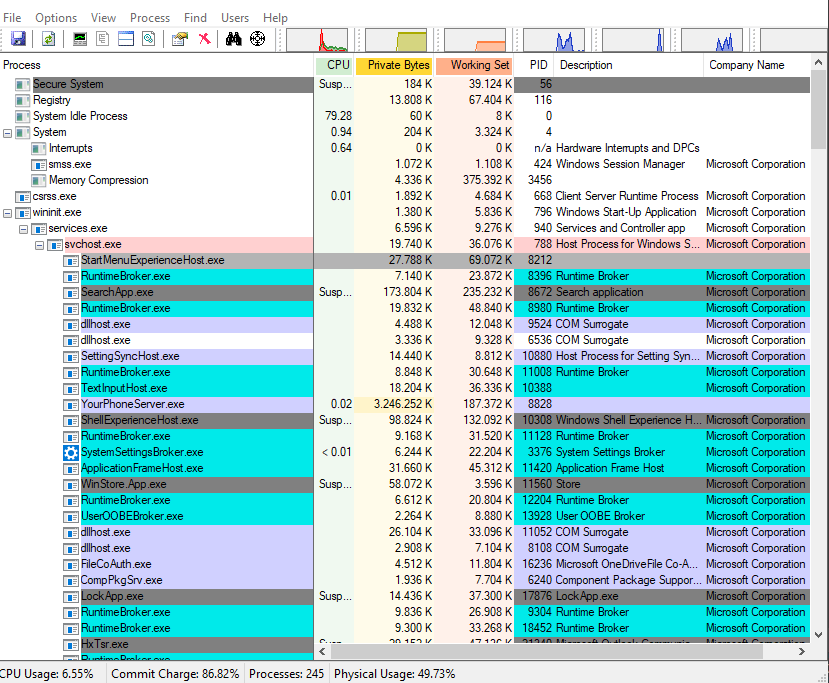
Task: Click the horizontal scrollbar right arrow
Action: pos(802,652)
